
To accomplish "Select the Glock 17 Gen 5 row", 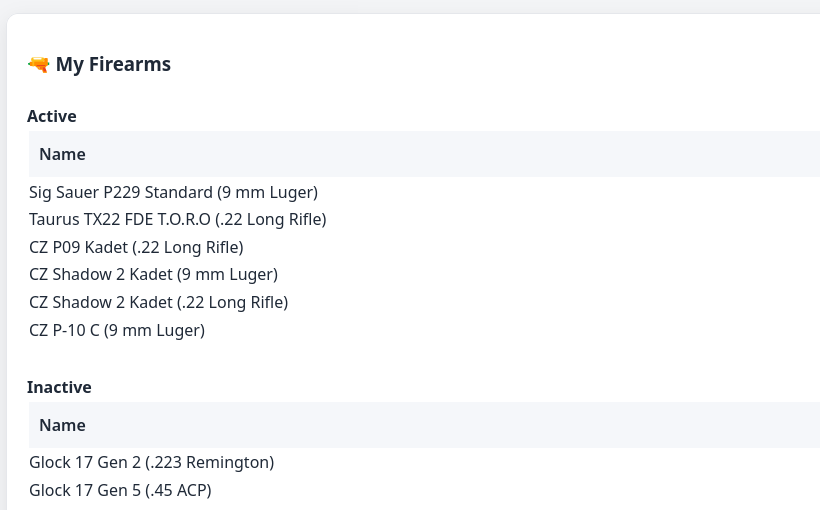I will click(85, 490).
